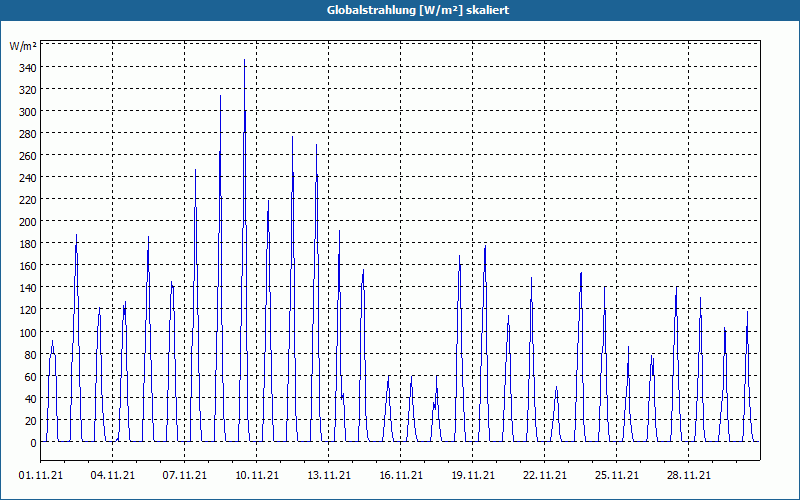Screen dimensions: 800x500
Task: Click the tallest peak of the radiation curve
Action: click(x=244, y=61)
